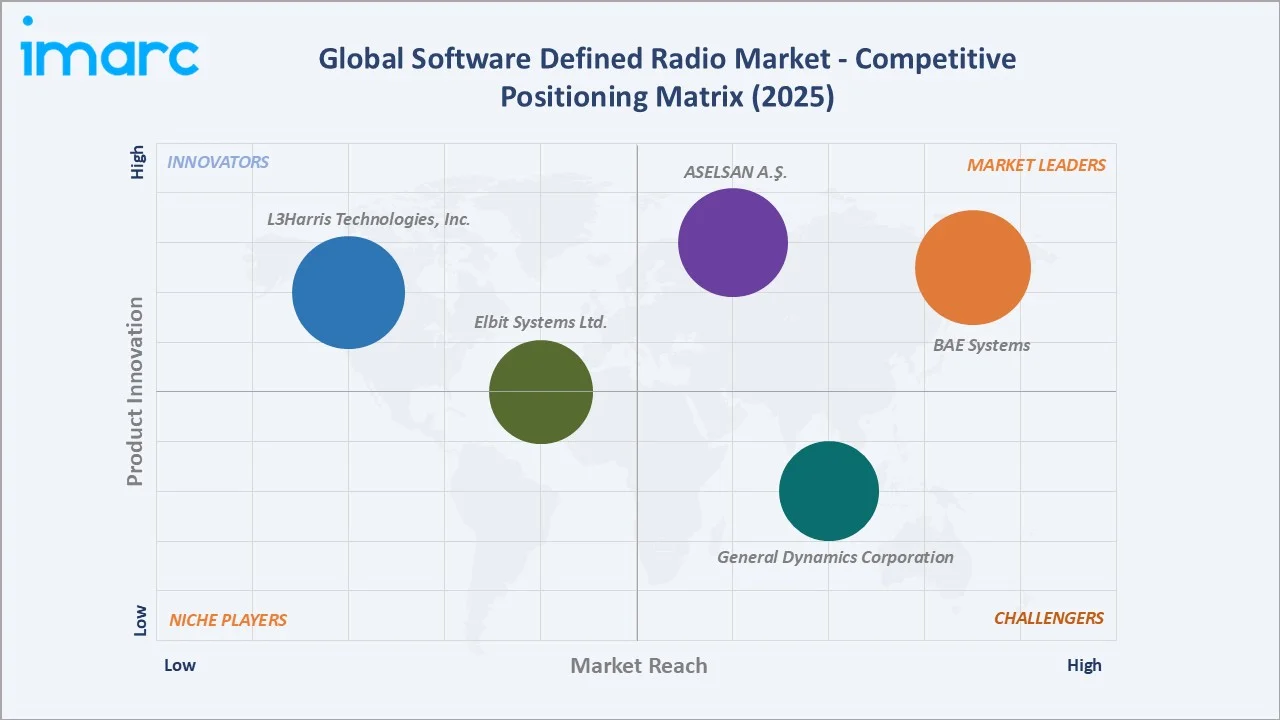
Task: Click the 'BAE Systems' label
Action: tap(982, 345)
